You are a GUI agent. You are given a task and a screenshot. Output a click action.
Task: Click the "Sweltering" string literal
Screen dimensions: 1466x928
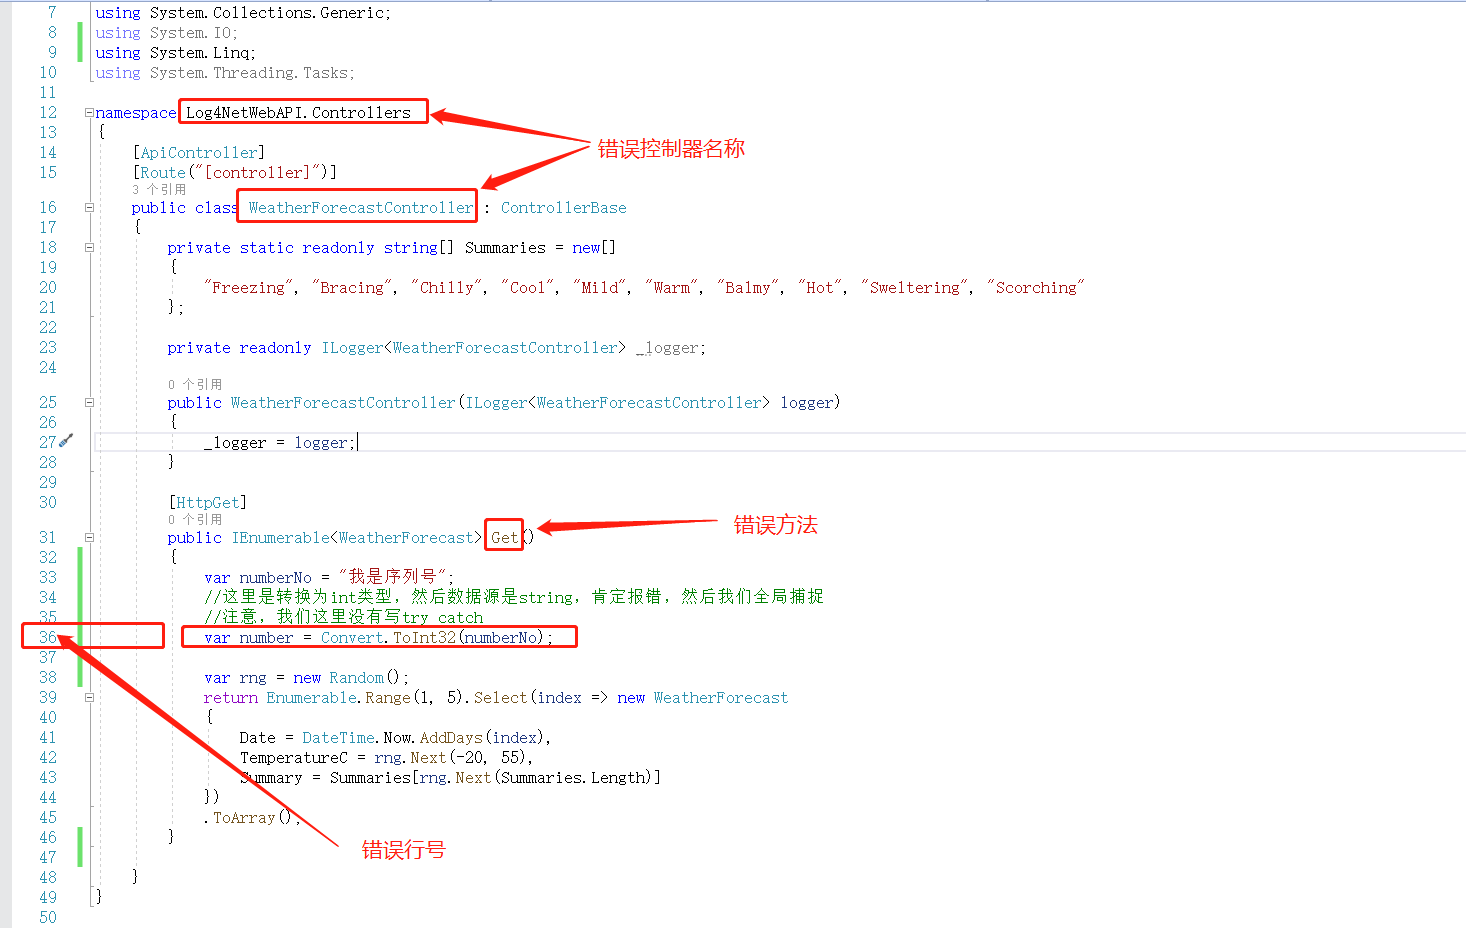click(x=914, y=288)
